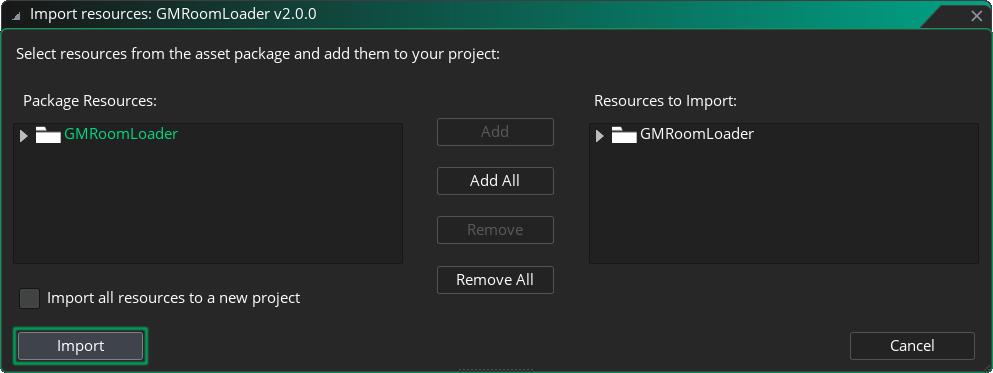Viewport: 993px width, 373px height.
Task: Select GMRoomLoader folder icon in Resources to Import
Action: (x=624, y=135)
